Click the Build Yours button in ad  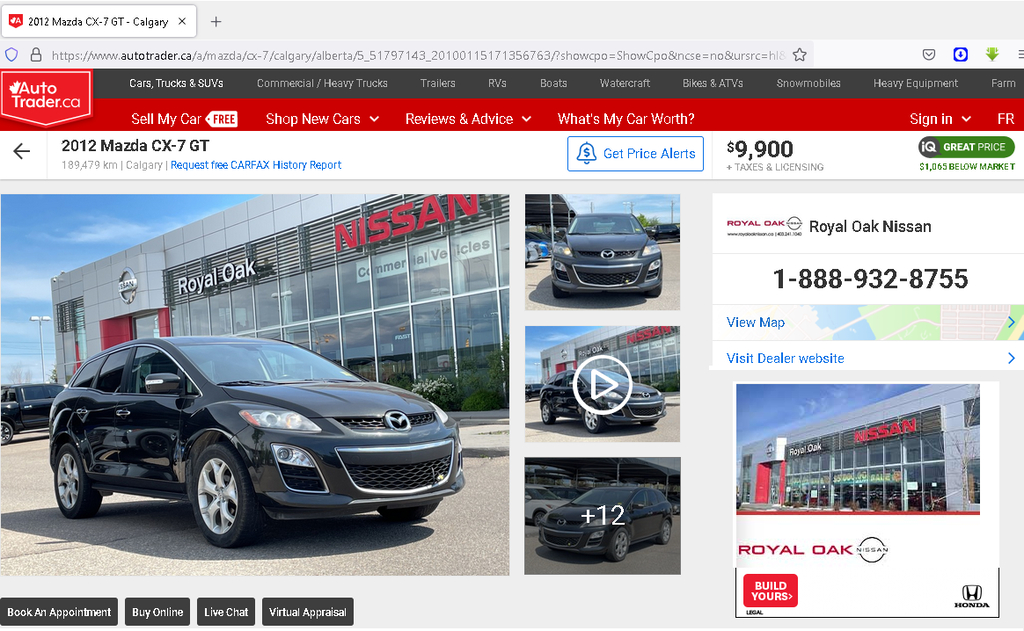coord(770,591)
